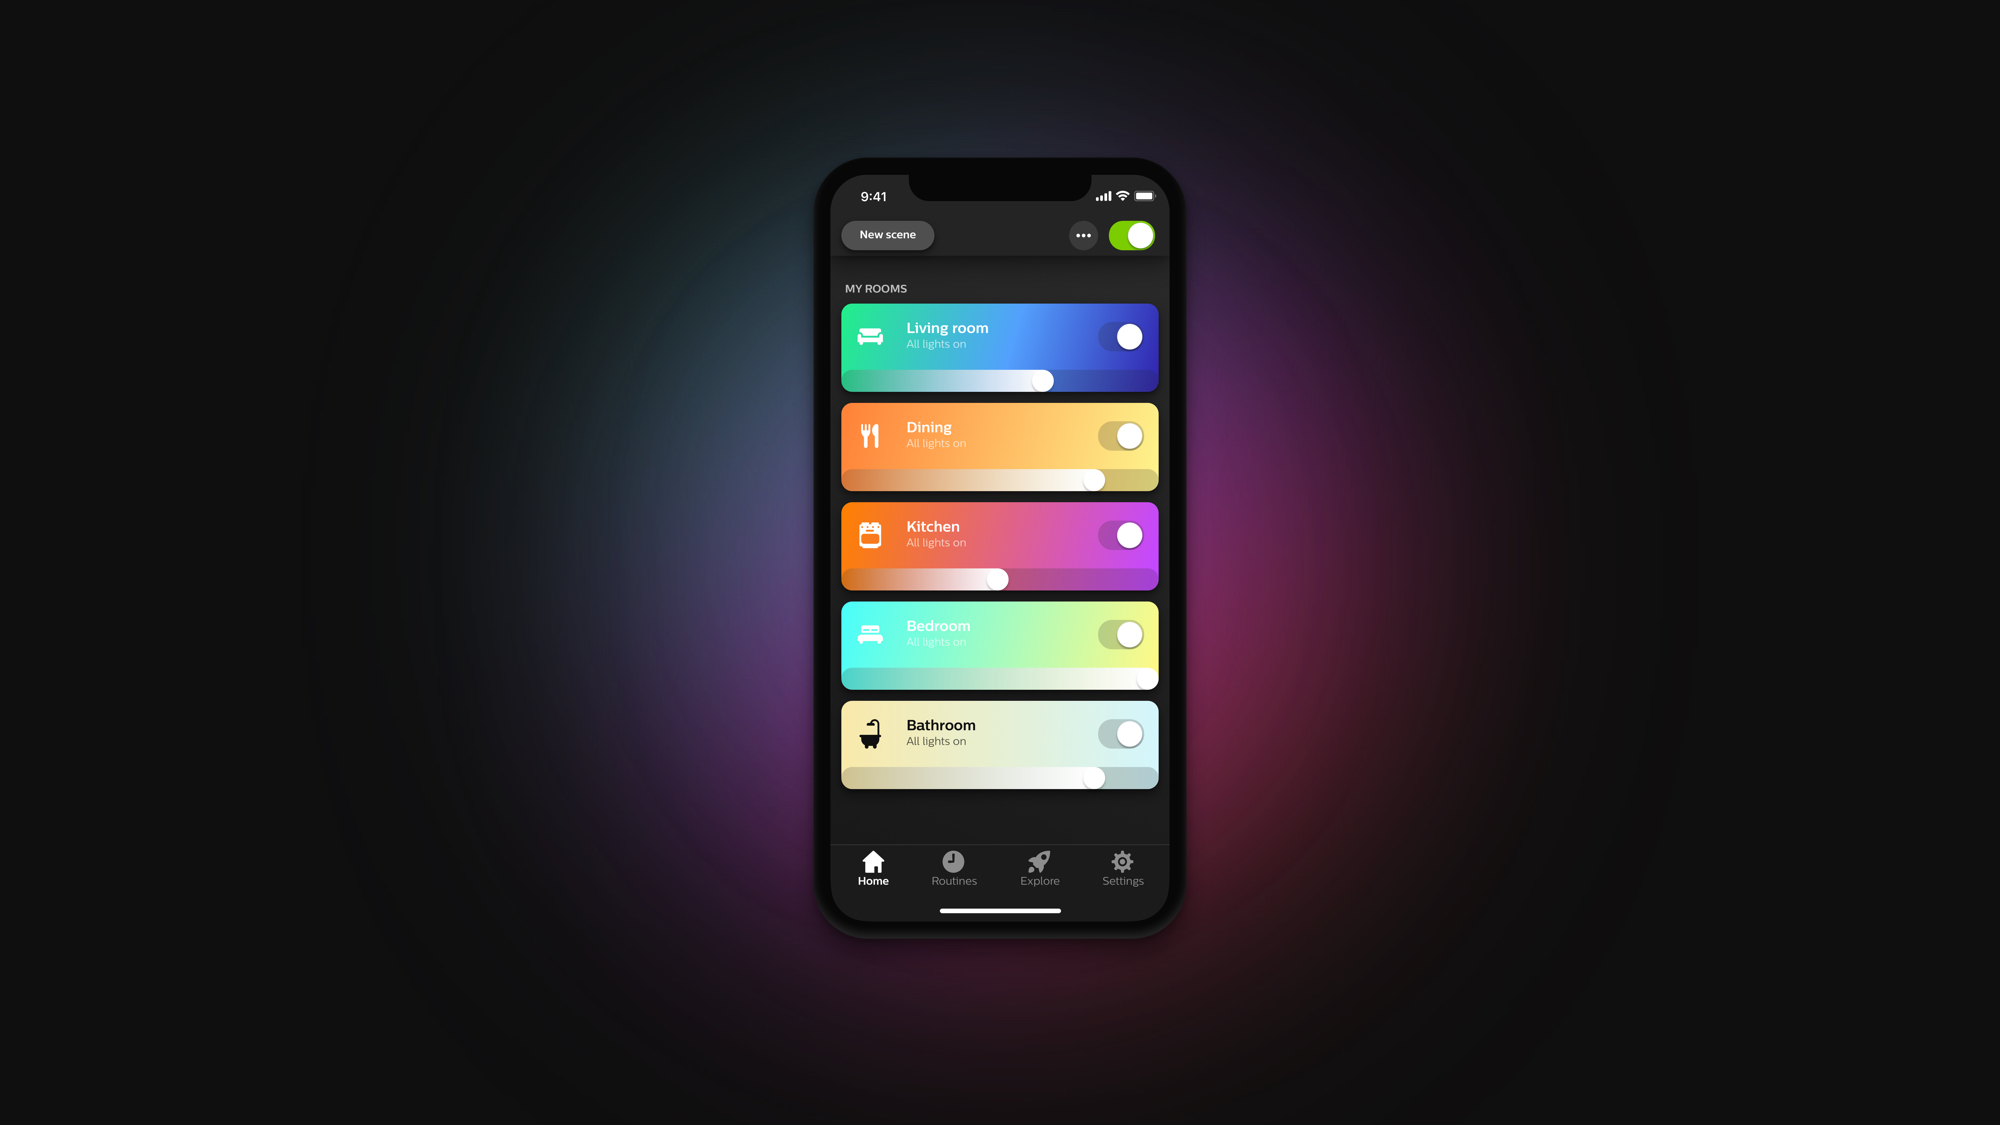Viewport: 2000px width, 1125px height.
Task: Tap the New scene button
Action: click(x=887, y=235)
